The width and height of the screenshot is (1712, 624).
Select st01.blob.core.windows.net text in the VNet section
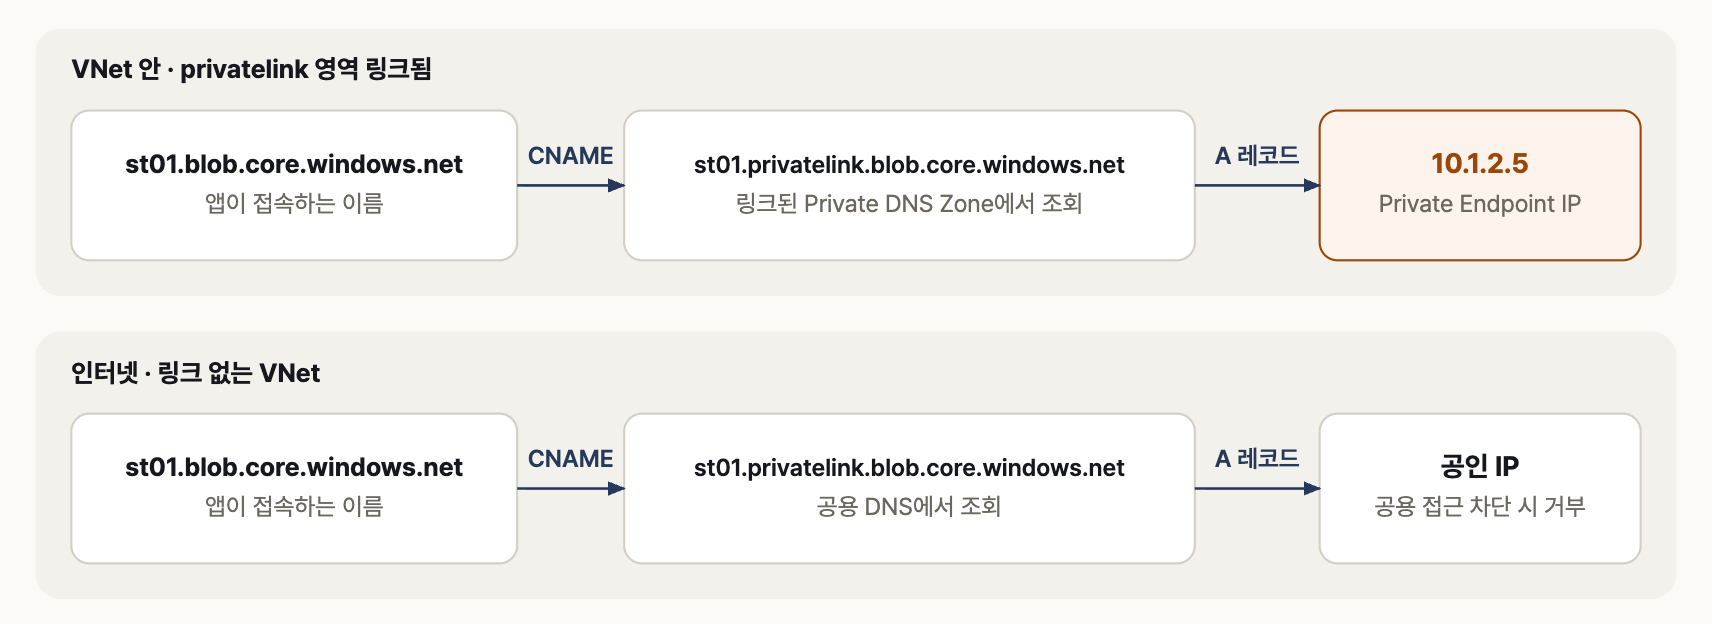click(x=294, y=164)
